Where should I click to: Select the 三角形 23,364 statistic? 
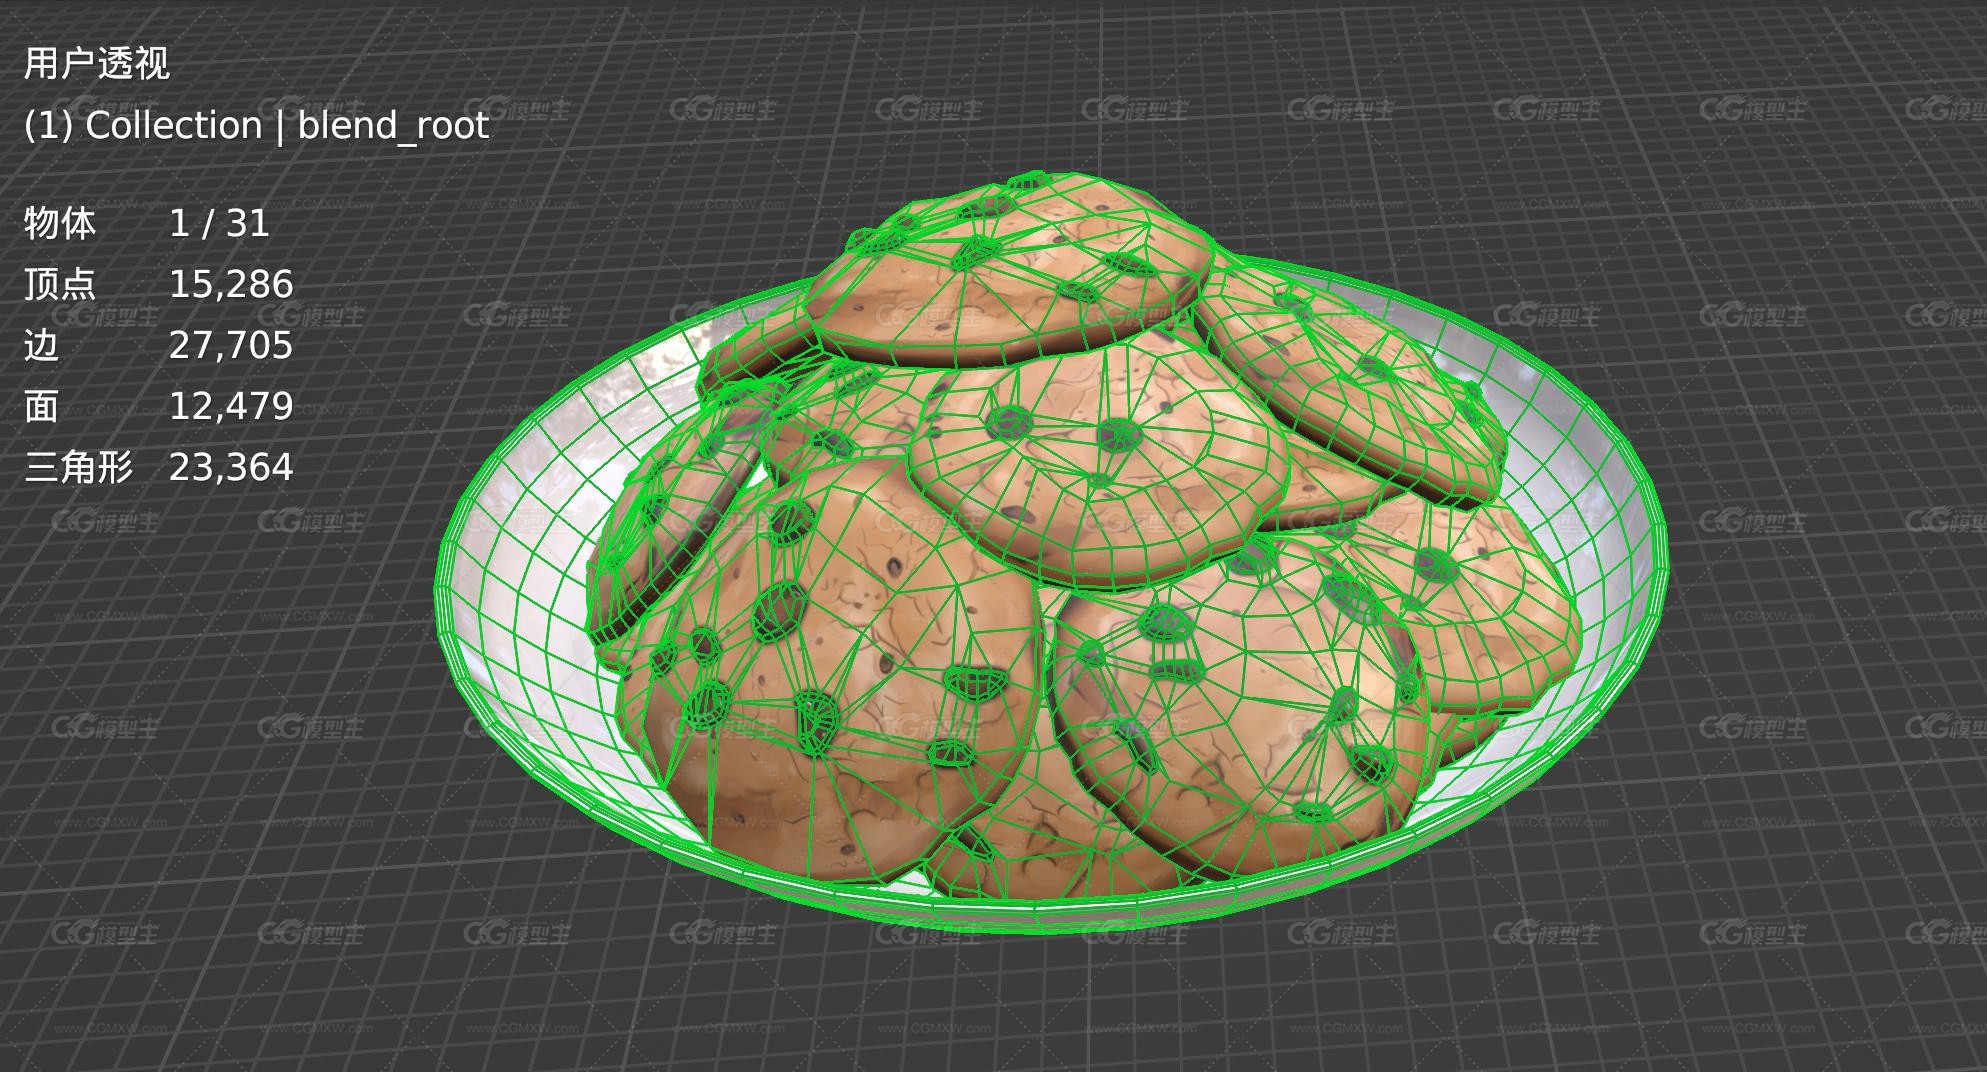(158, 467)
